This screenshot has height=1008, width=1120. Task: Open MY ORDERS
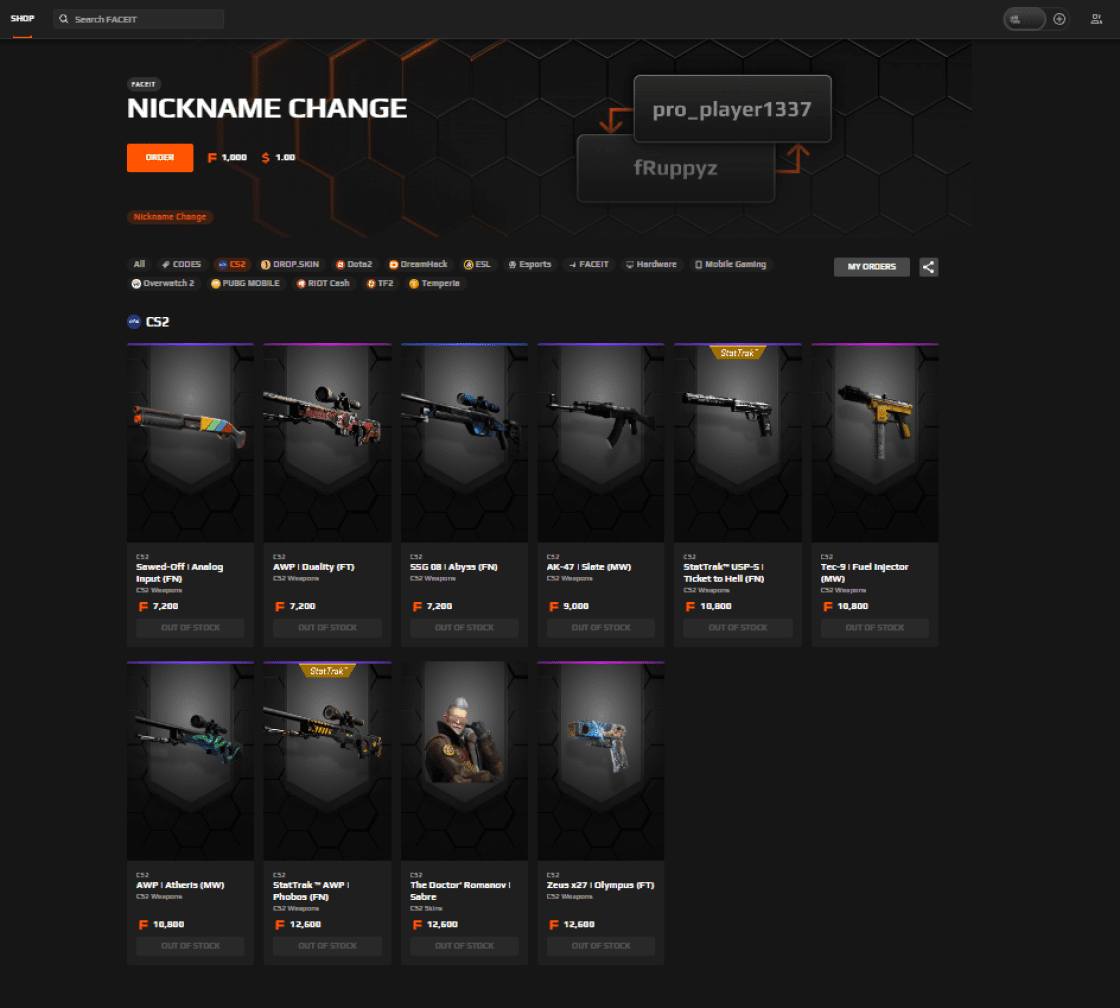(x=871, y=267)
